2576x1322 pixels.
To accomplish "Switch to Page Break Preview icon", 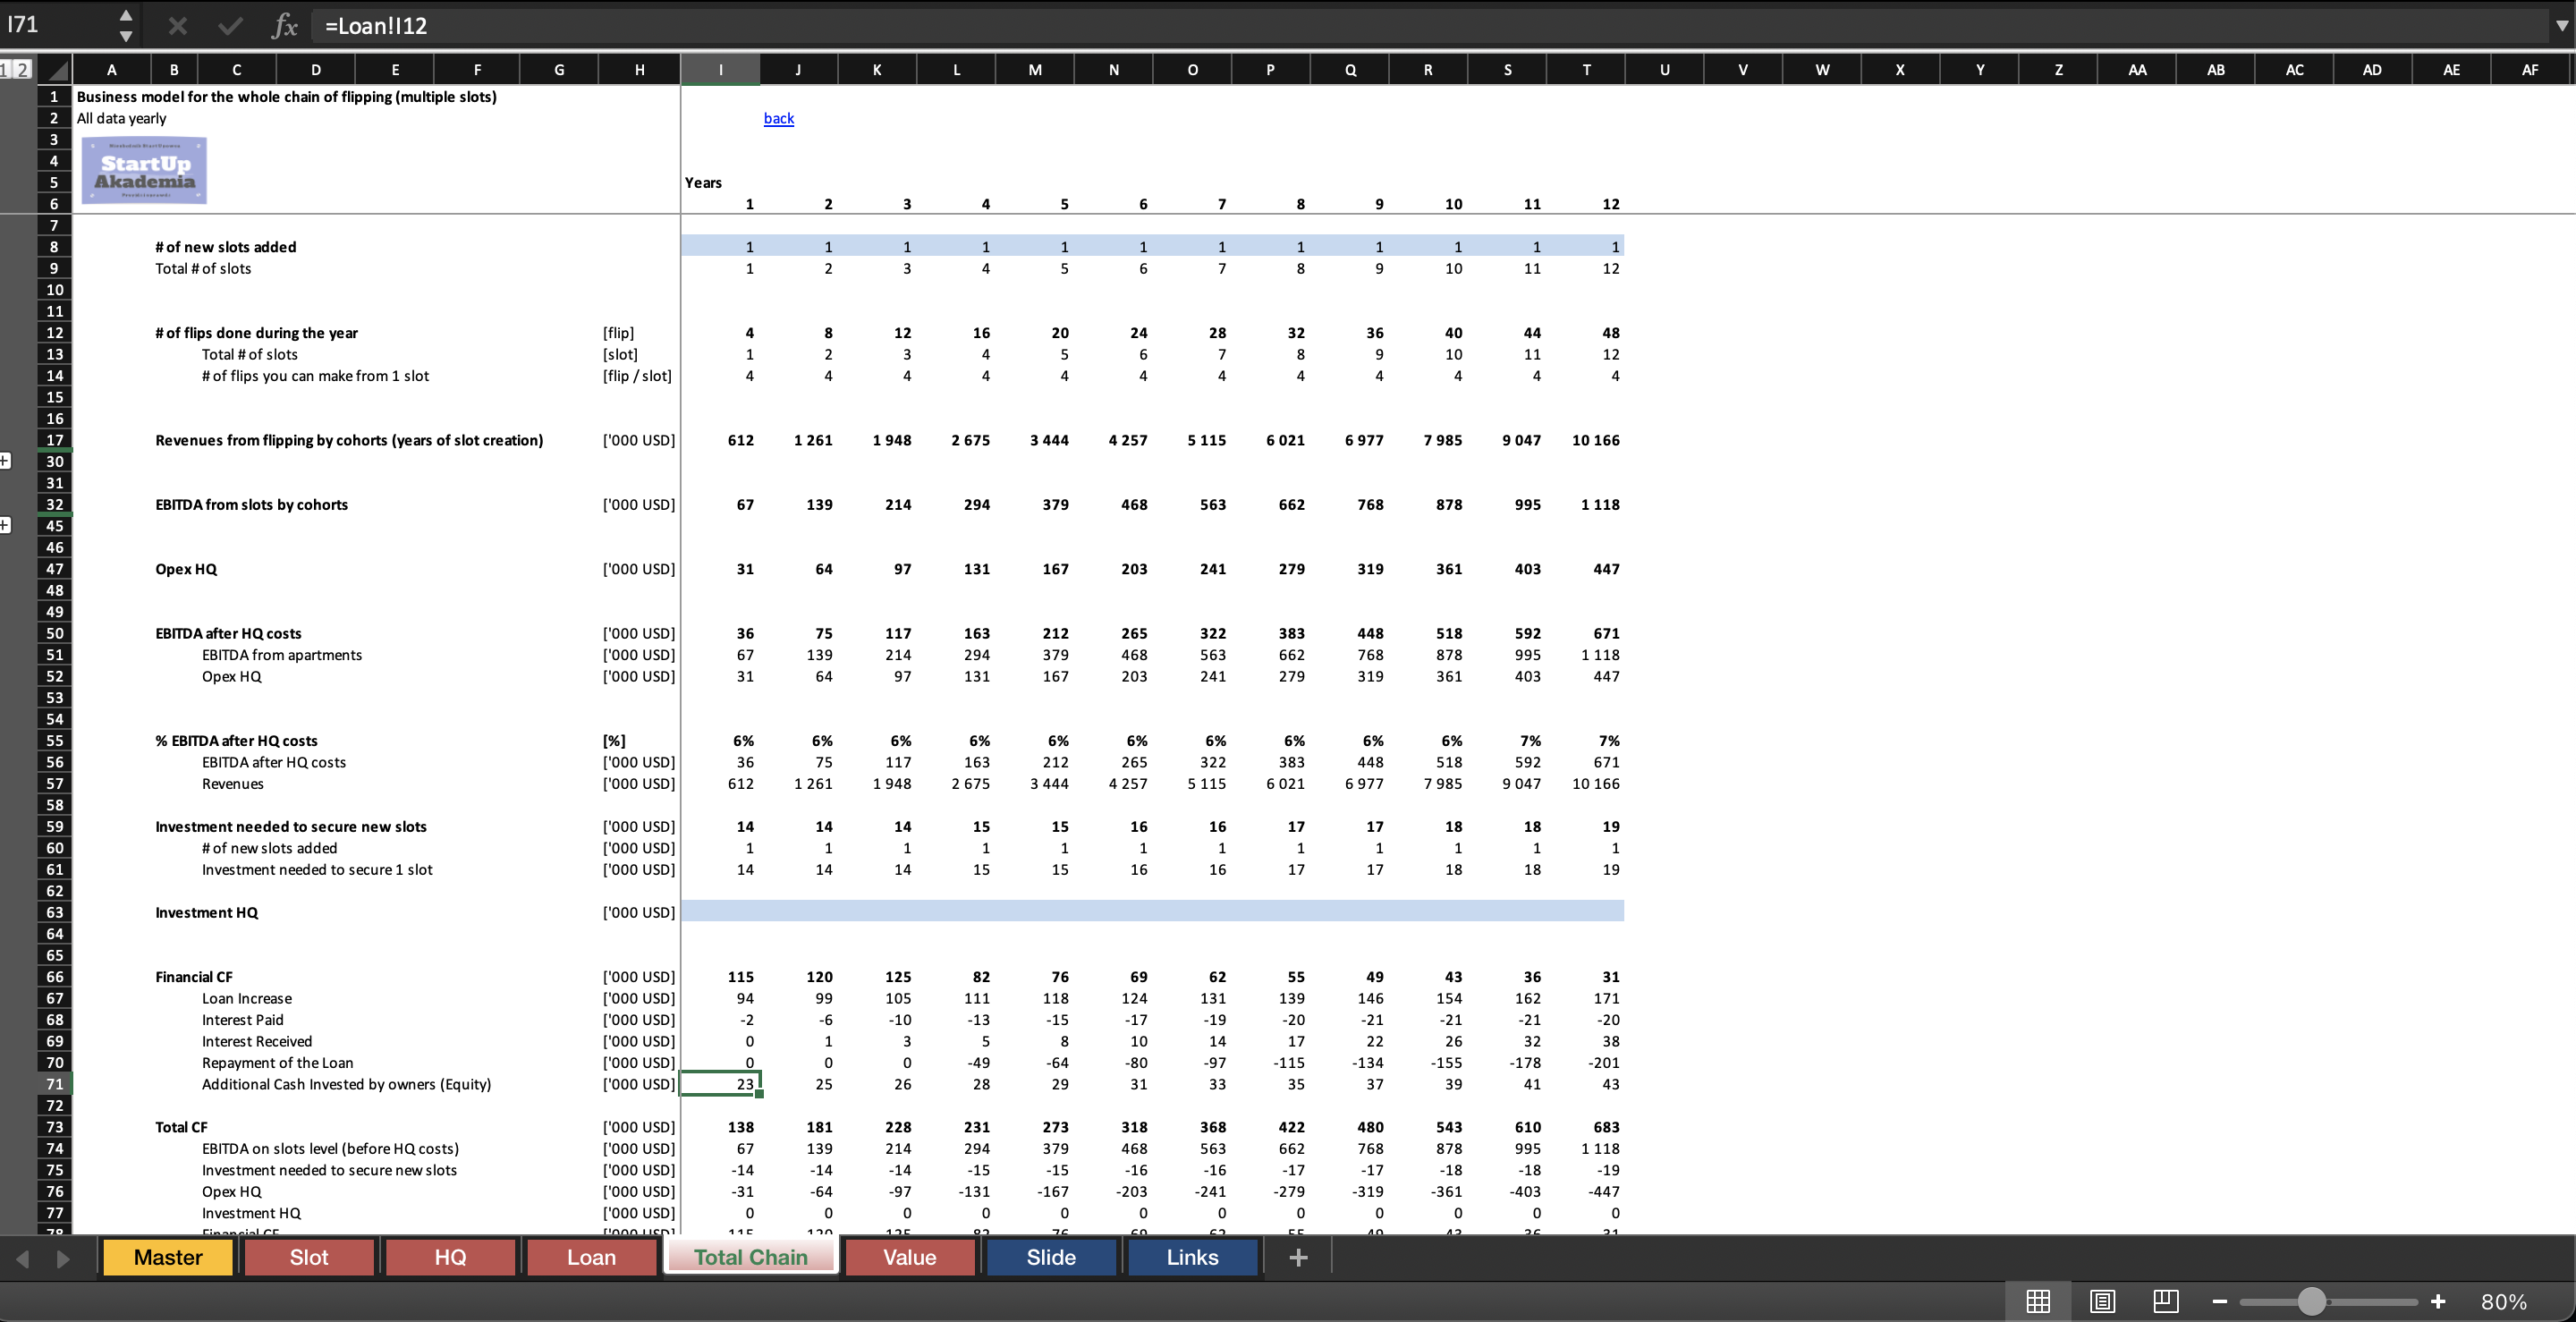I will point(2166,1301).
